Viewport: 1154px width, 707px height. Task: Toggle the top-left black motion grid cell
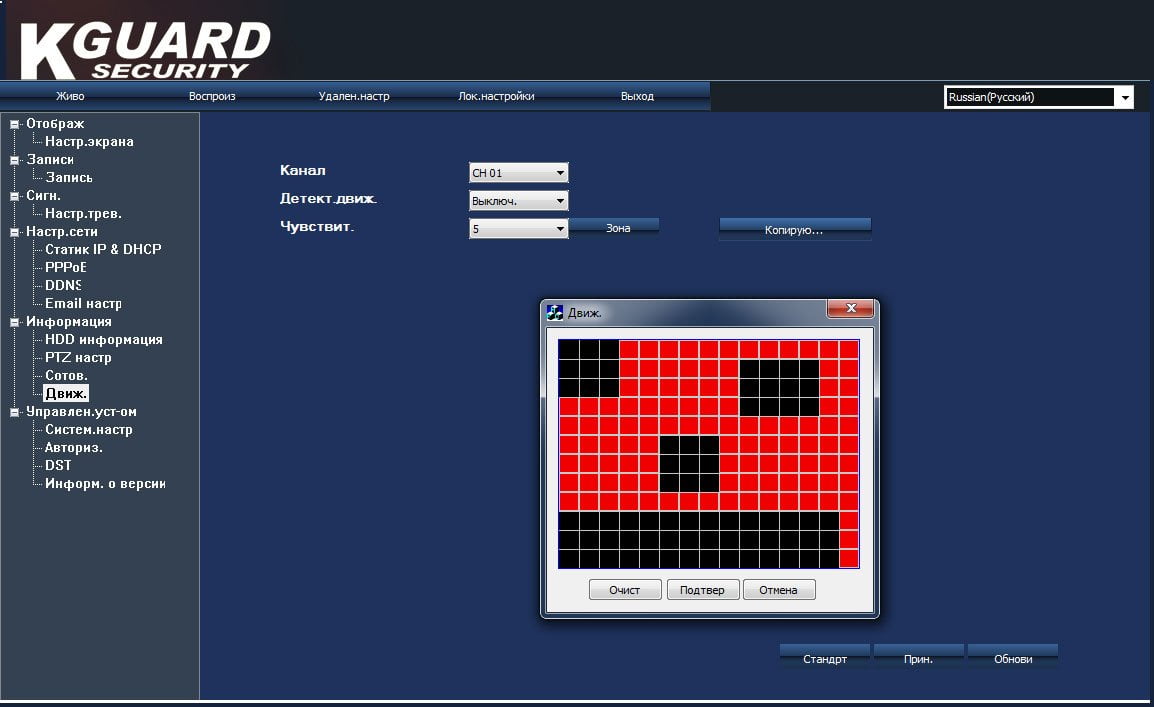pyautogui.click(x=569, y=349)
